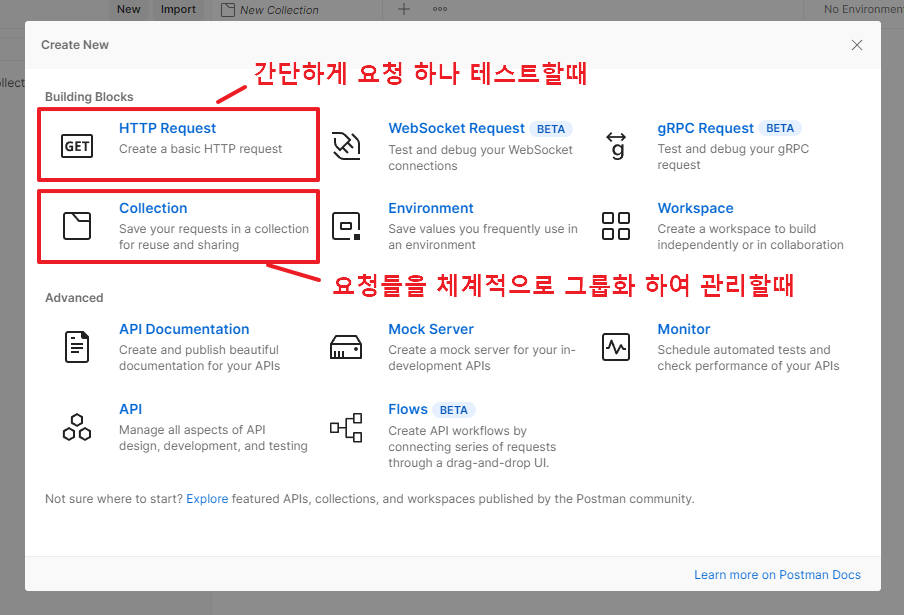Click 'Save your requests in a collection' description

(214, 236)
